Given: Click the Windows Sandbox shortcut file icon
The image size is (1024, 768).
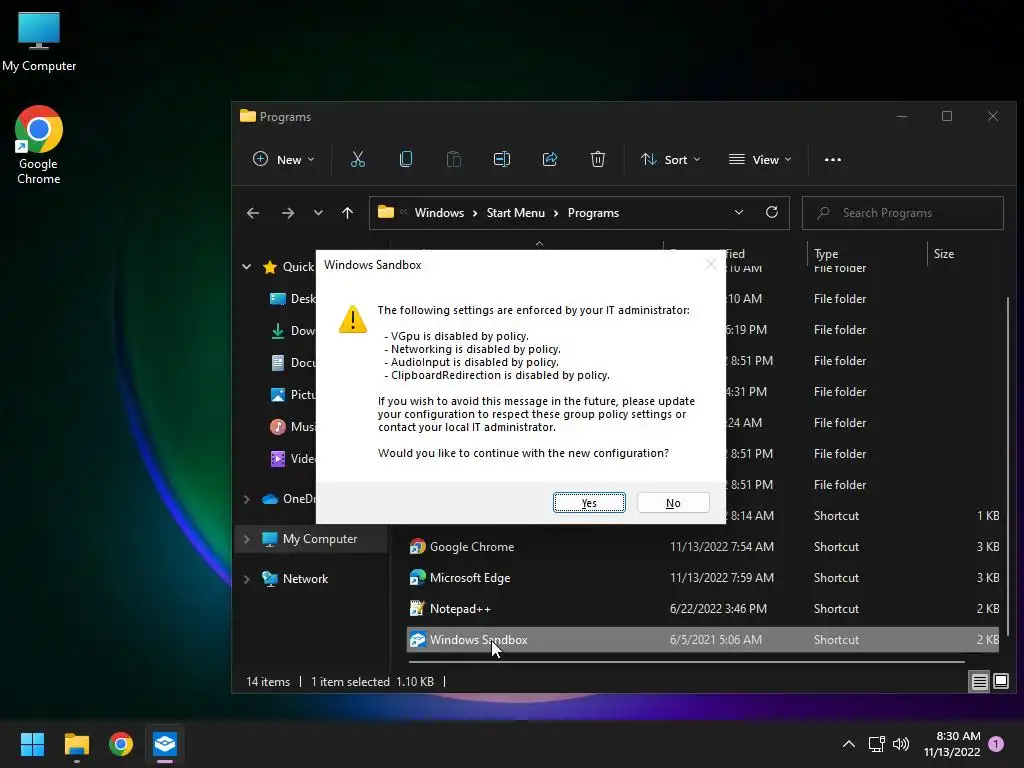Looking at the screenshot, I should [x=417, y=640].
